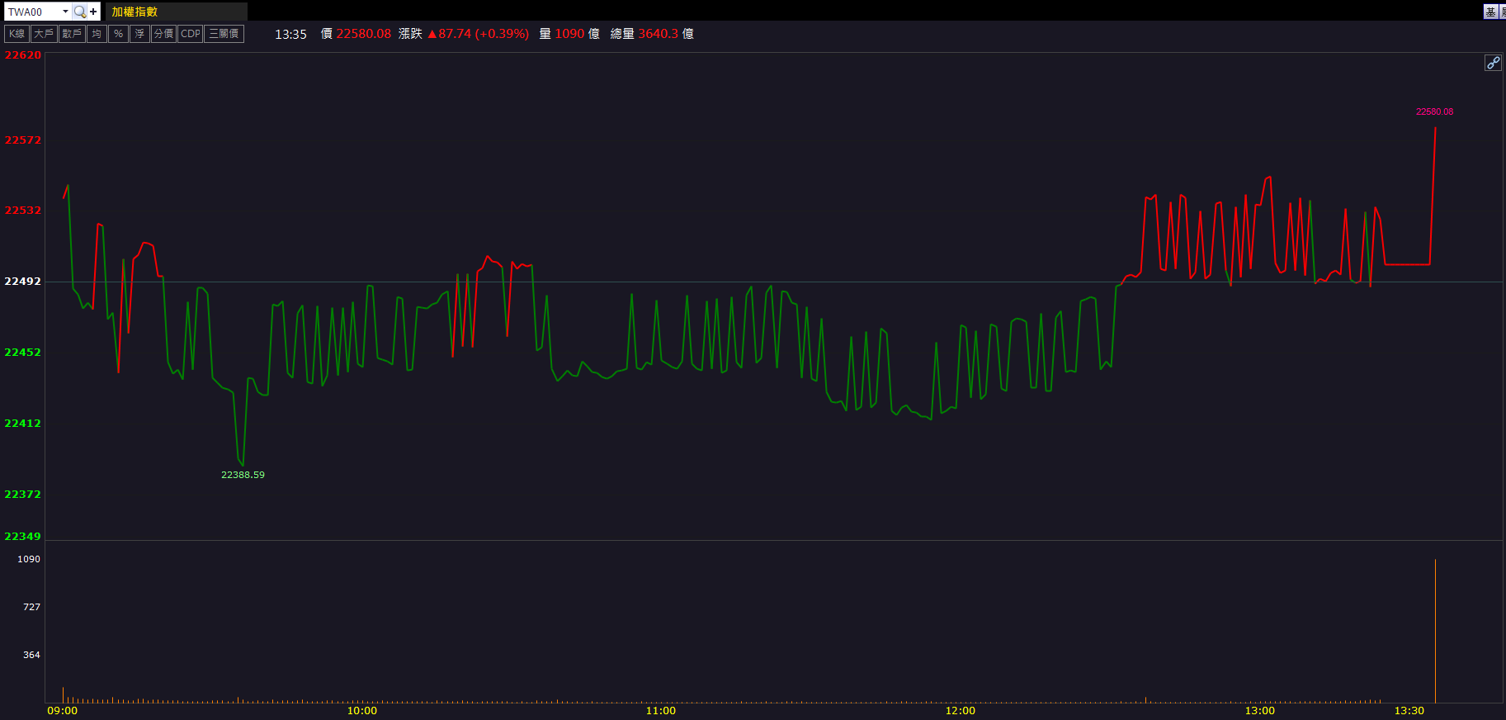Click the price value 22580.08 in header
The width and height of the screenshot is (1506, 720).
[x=363, y=34]
